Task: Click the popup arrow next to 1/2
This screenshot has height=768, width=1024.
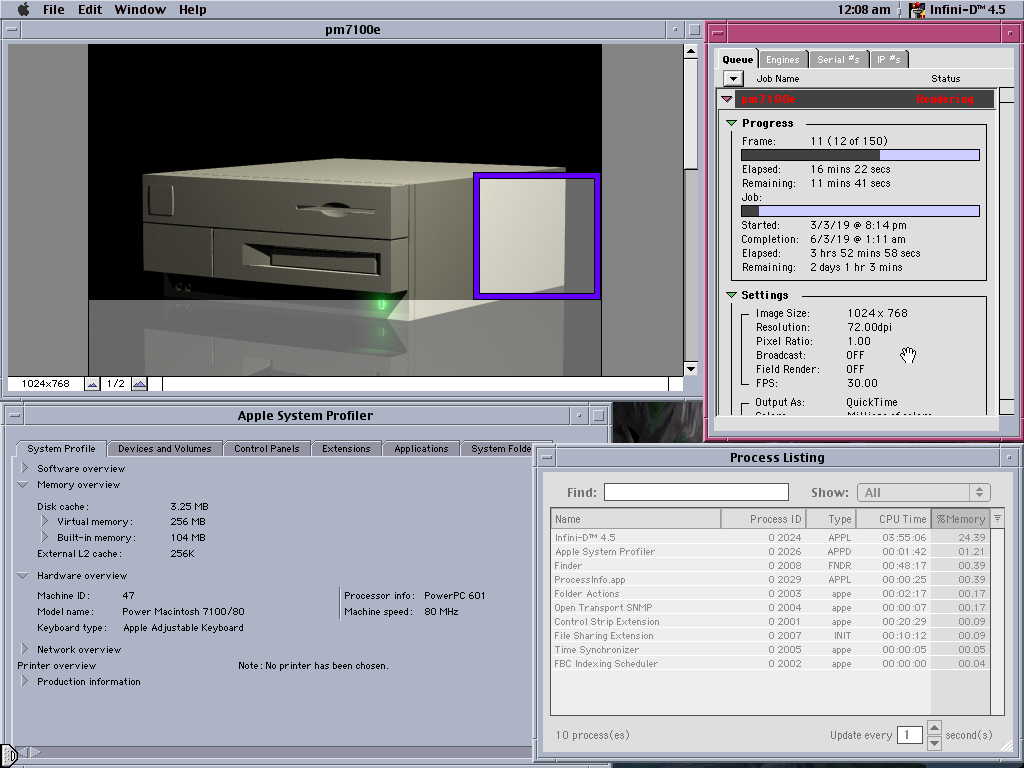Action: pos(139,384)
